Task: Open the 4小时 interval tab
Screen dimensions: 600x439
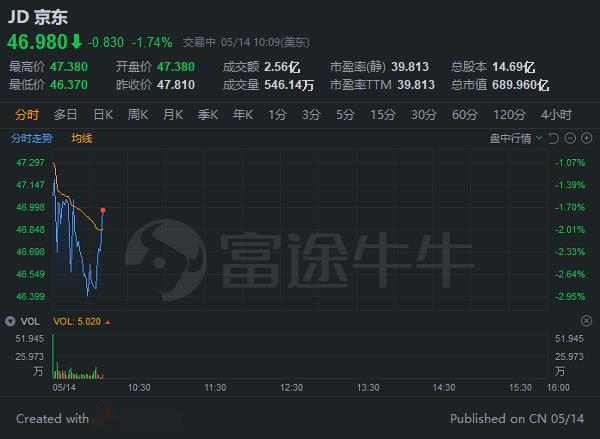Action: pos(556,114)
